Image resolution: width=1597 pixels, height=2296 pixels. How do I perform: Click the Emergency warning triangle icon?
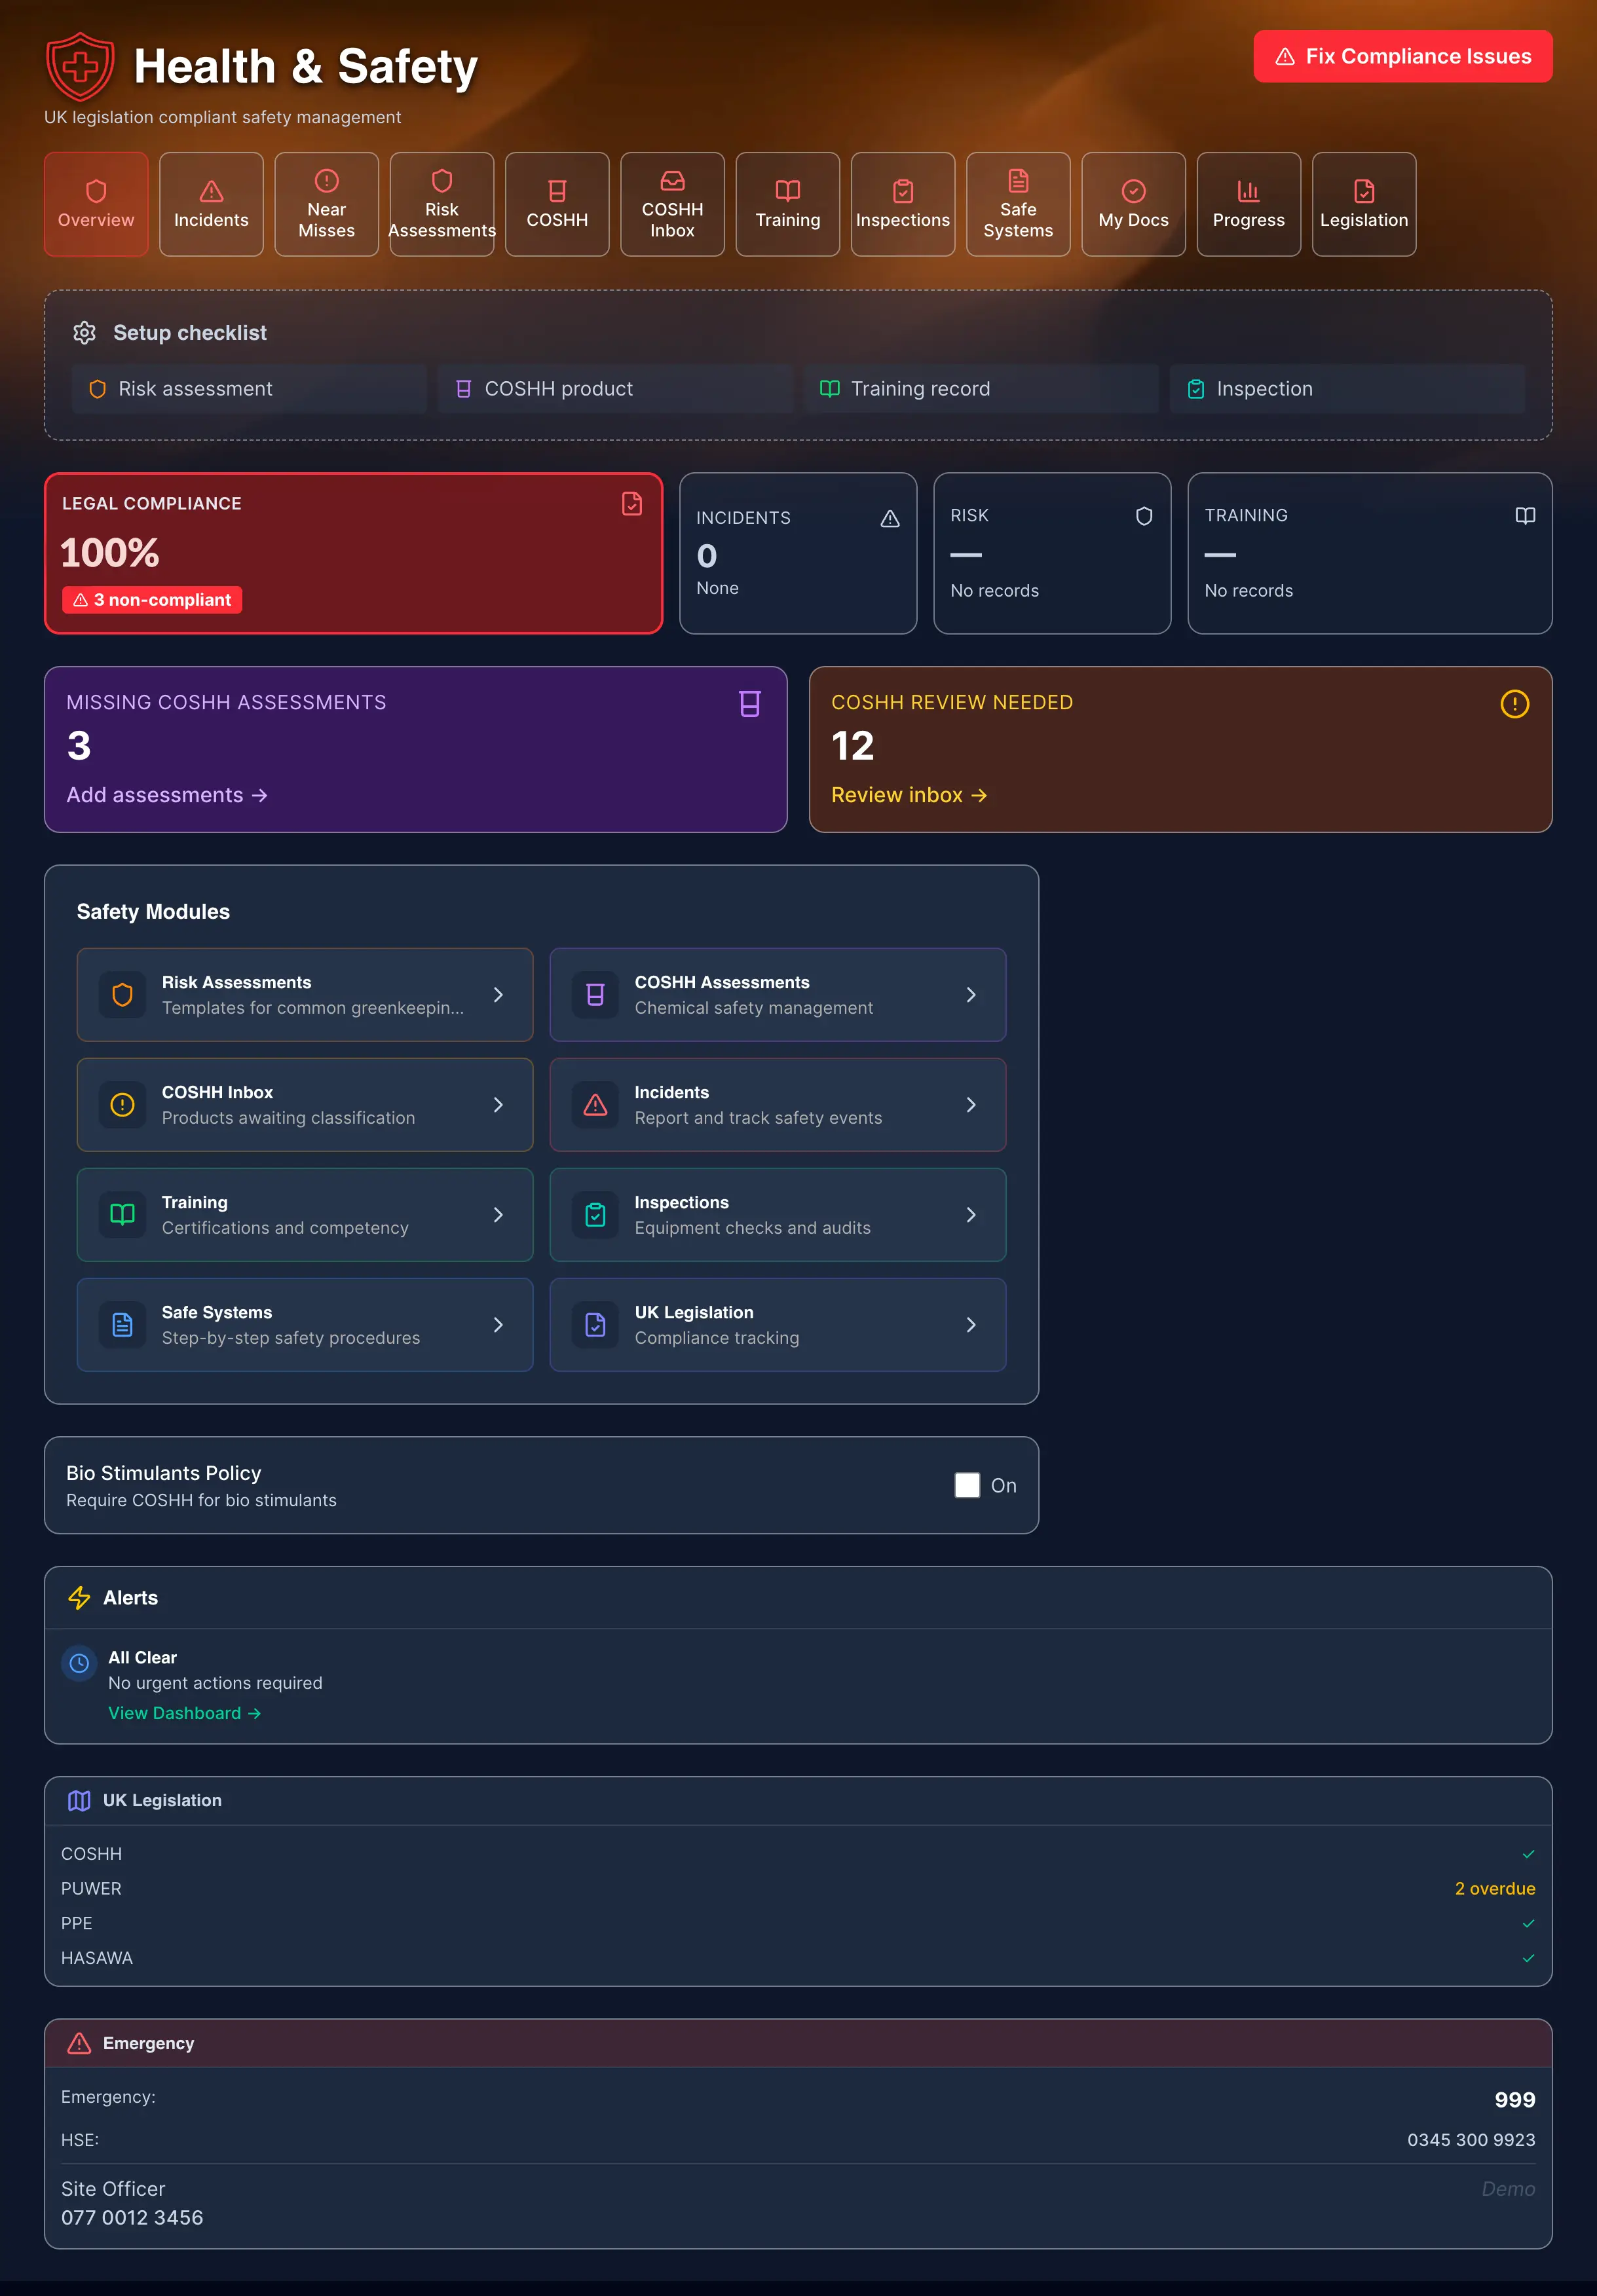click(x=79, y=2043)
